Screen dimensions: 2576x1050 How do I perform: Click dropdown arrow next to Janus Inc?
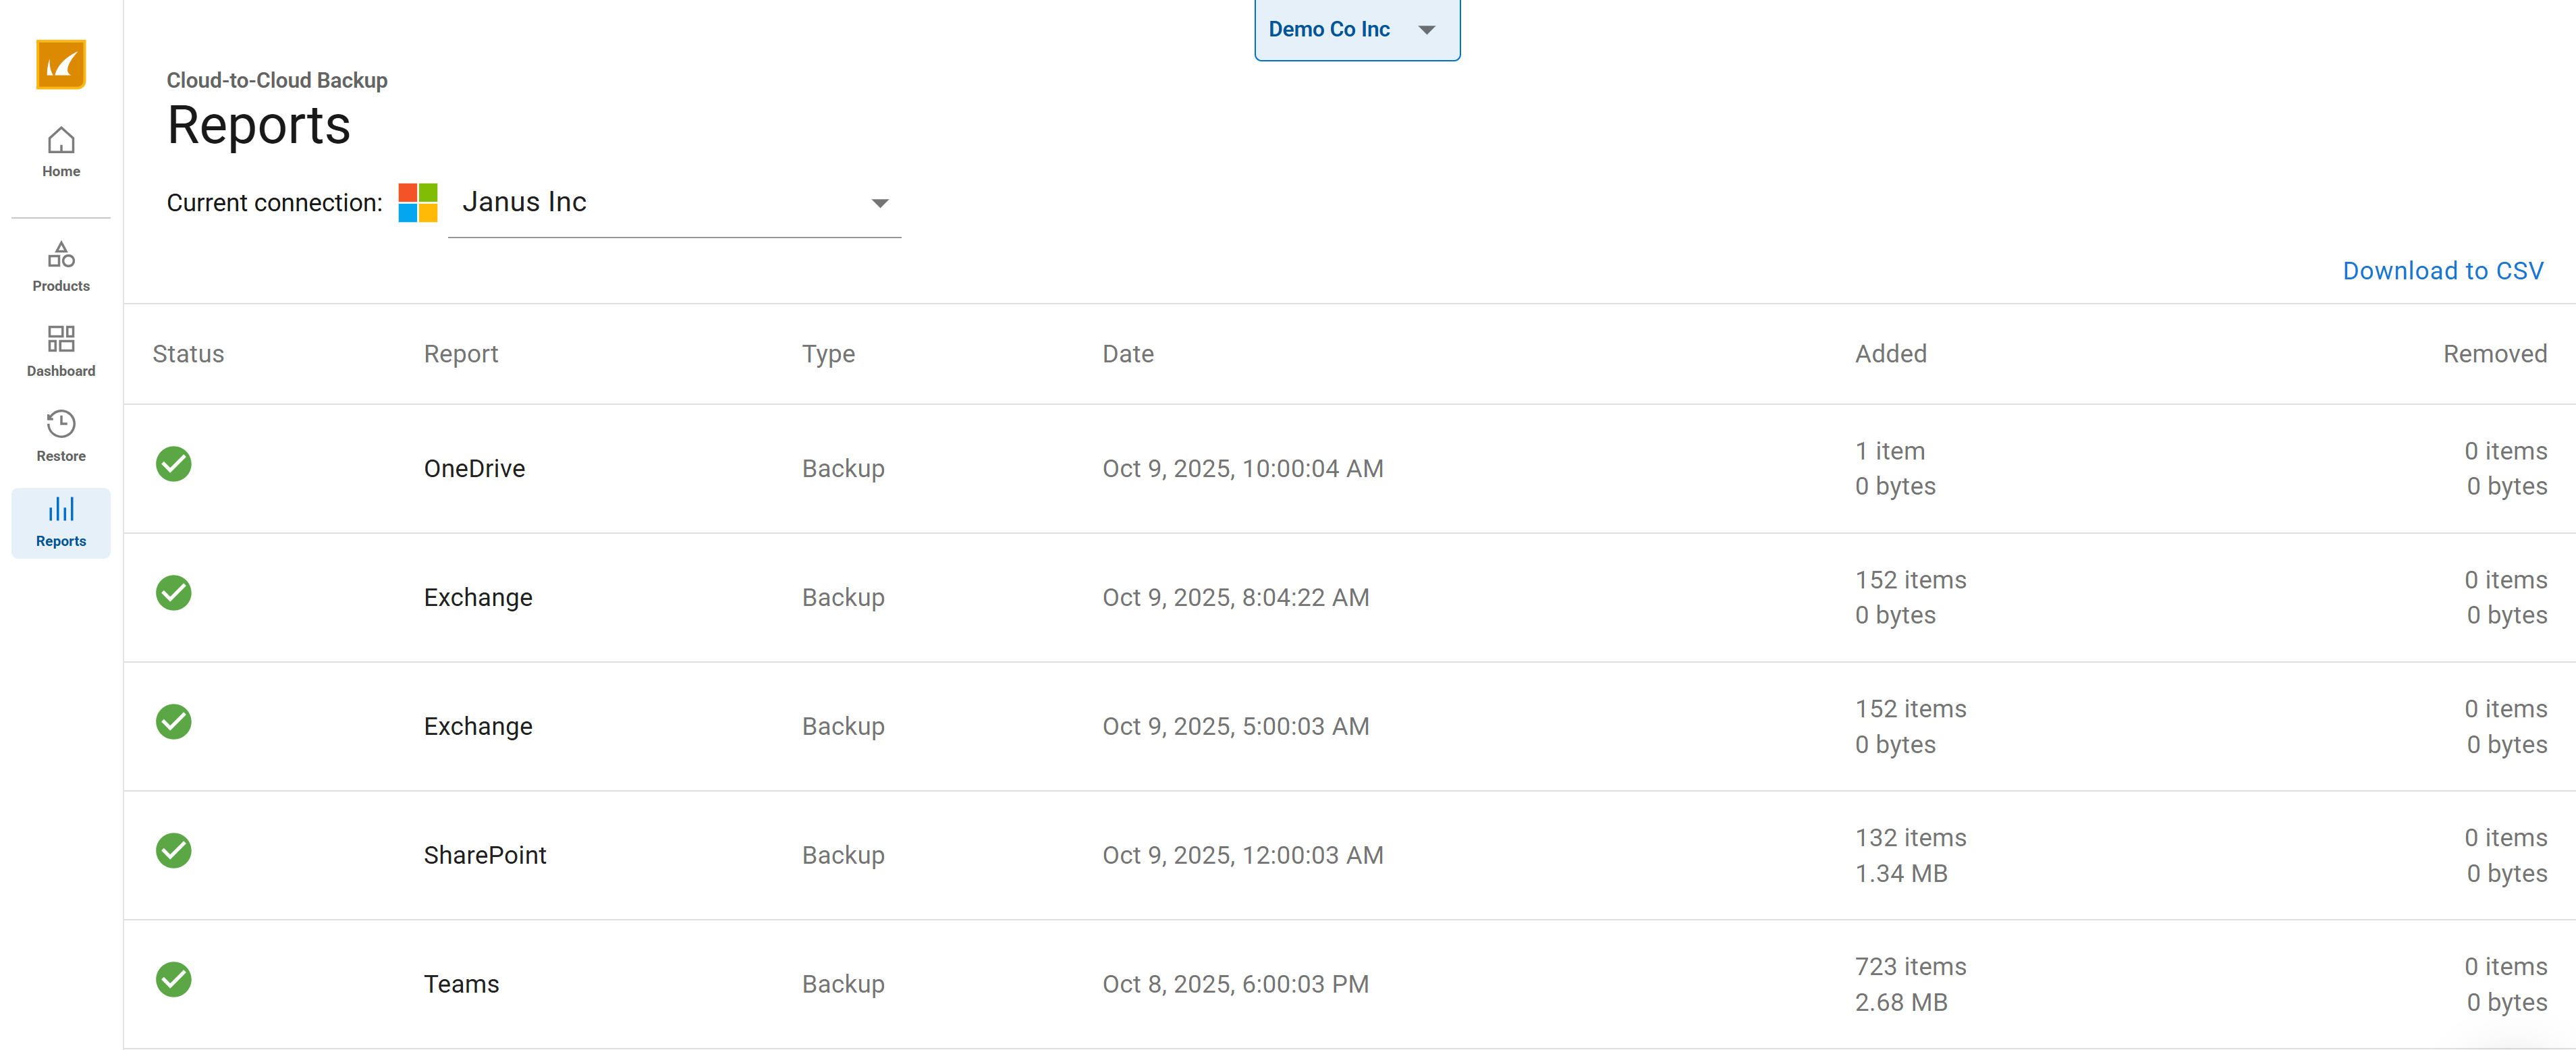click(x=879, y=204)
